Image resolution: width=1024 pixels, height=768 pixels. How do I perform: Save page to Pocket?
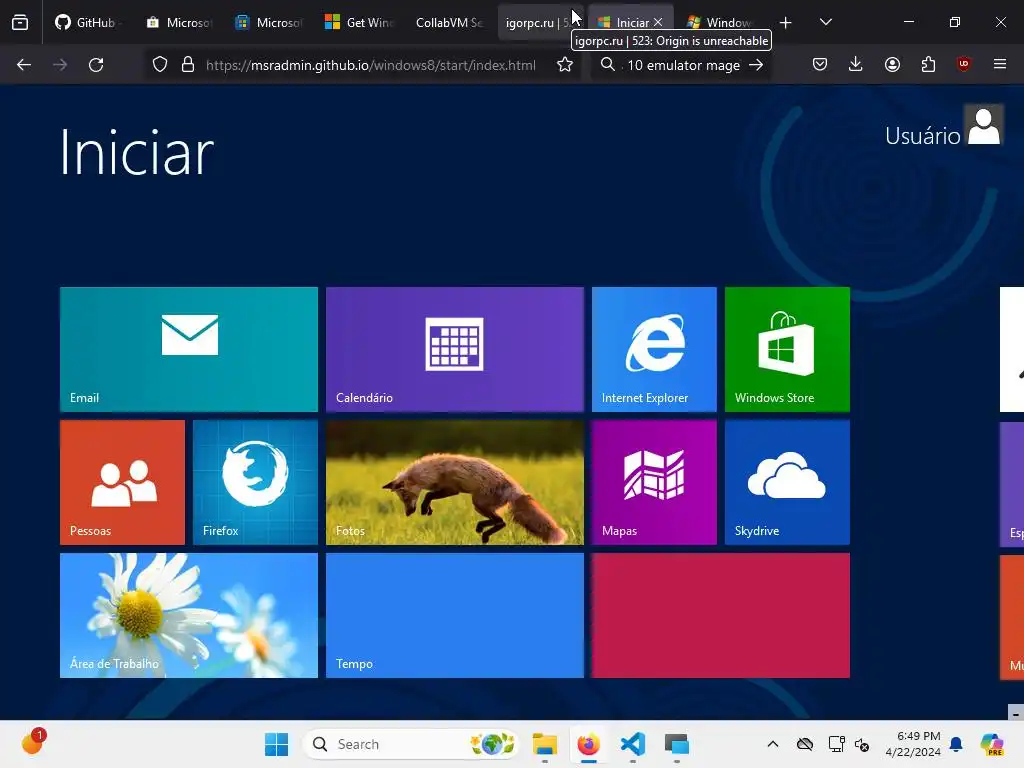pos(820,65)
